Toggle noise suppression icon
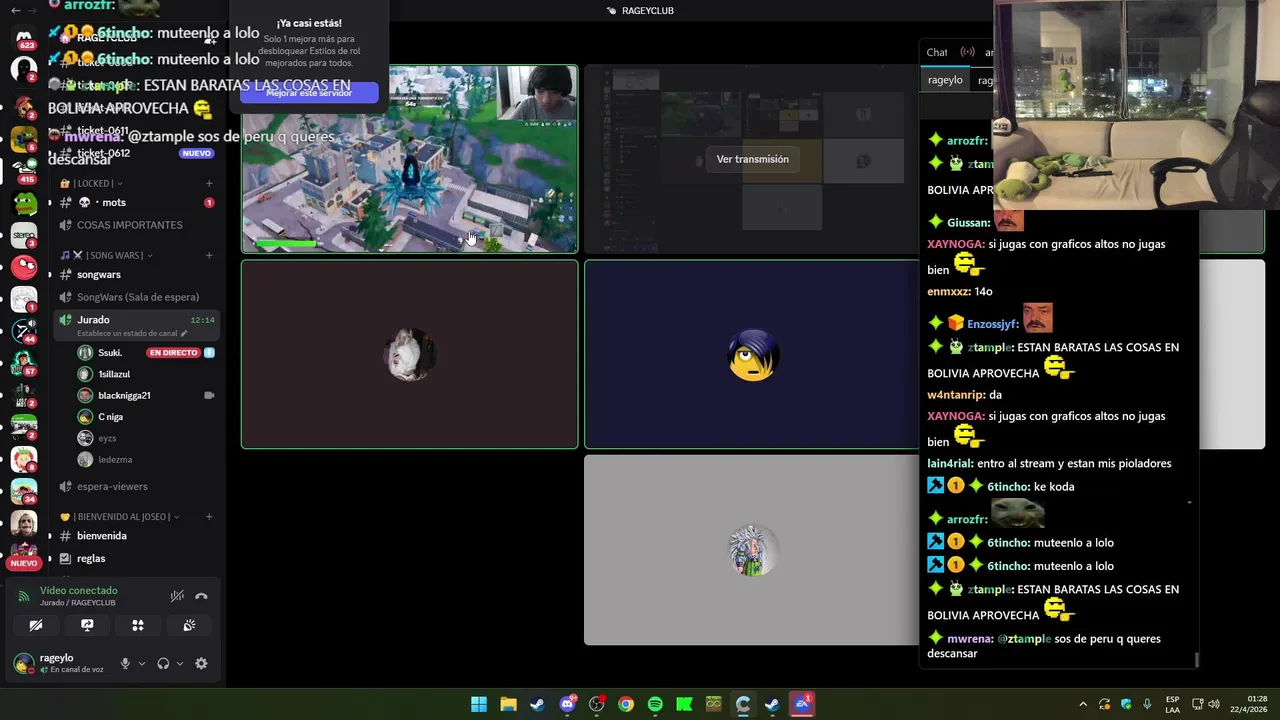 click(x=177, y=596)
